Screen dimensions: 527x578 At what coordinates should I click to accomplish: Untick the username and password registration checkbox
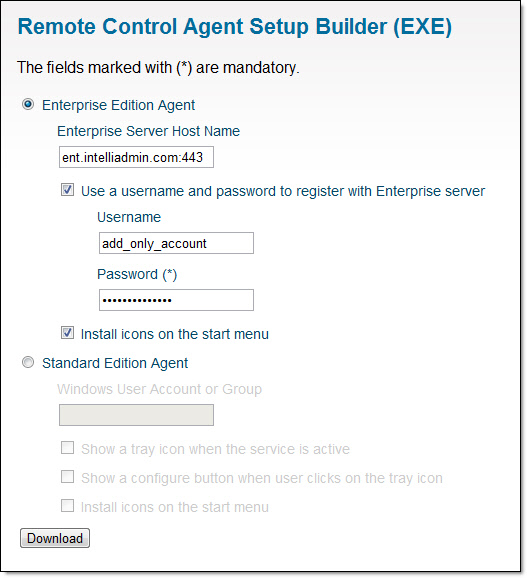click(x=67, y=190)
